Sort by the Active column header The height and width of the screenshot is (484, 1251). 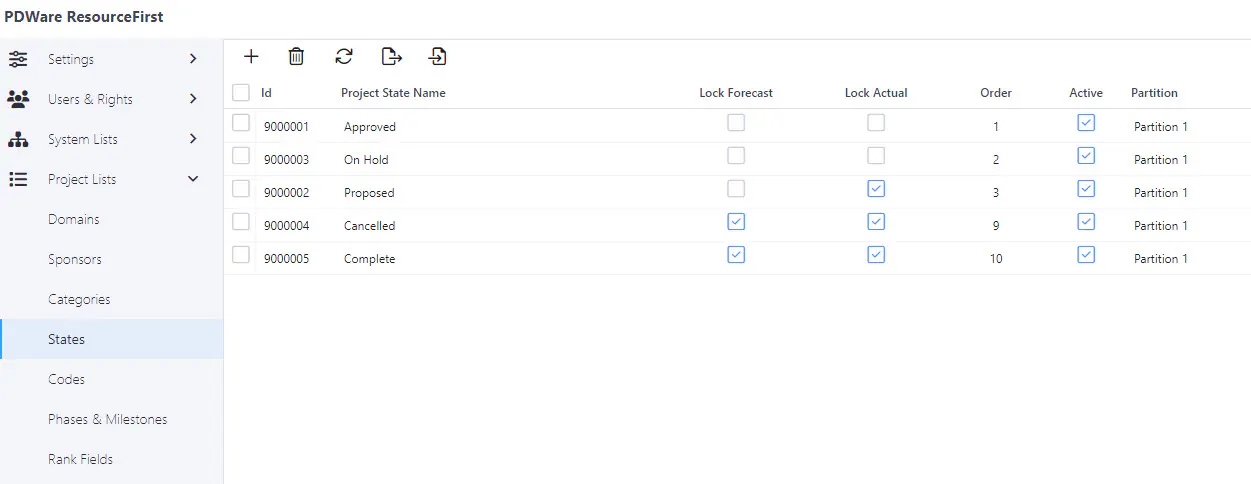1086,93
